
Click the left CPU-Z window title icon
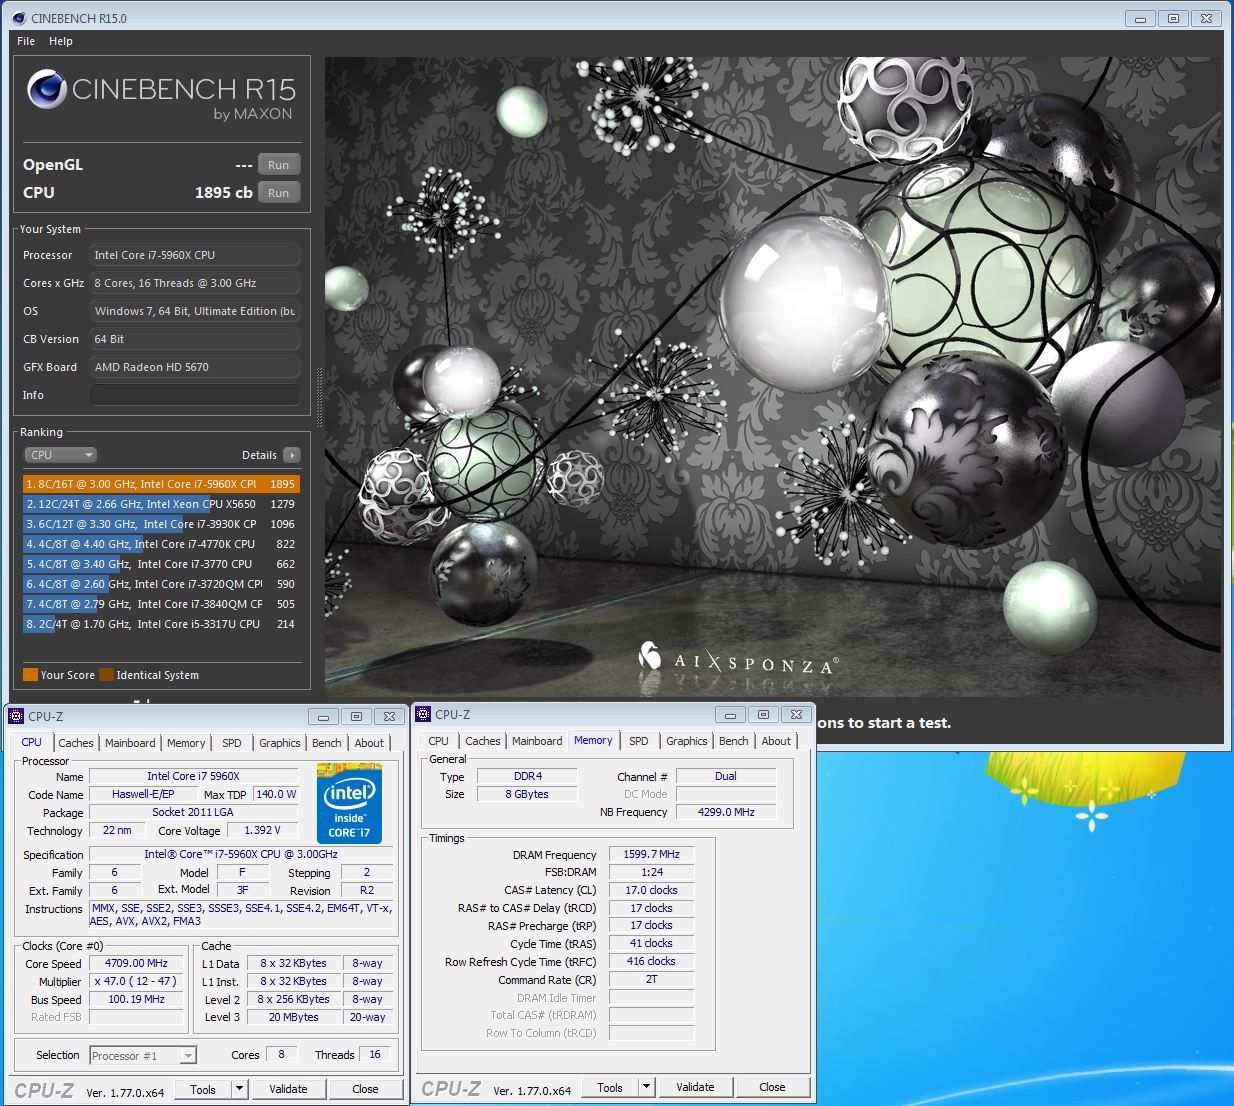(x=16, y=716)
